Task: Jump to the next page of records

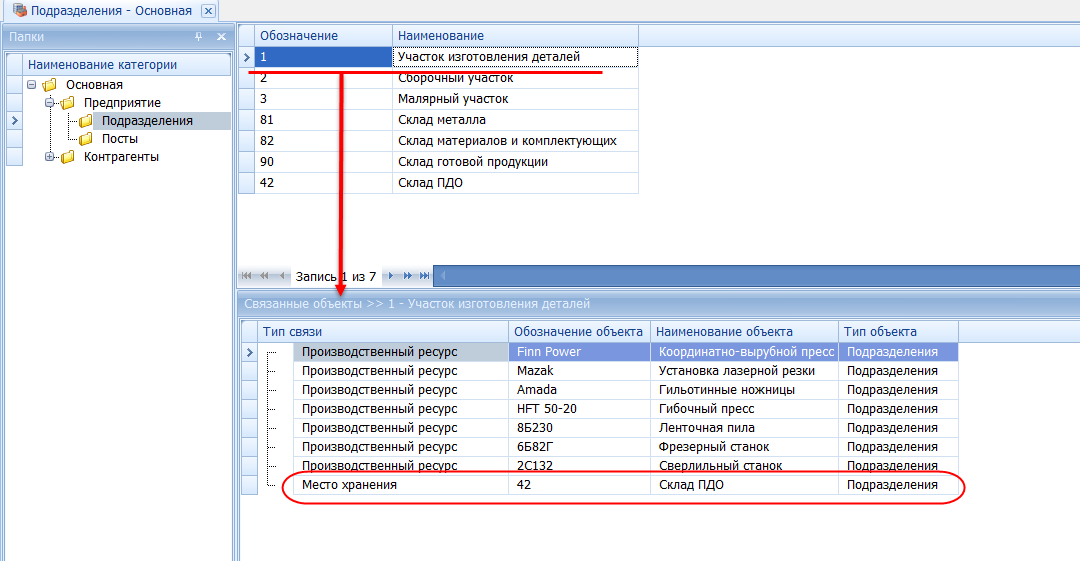Action: (x=408, y=275)
